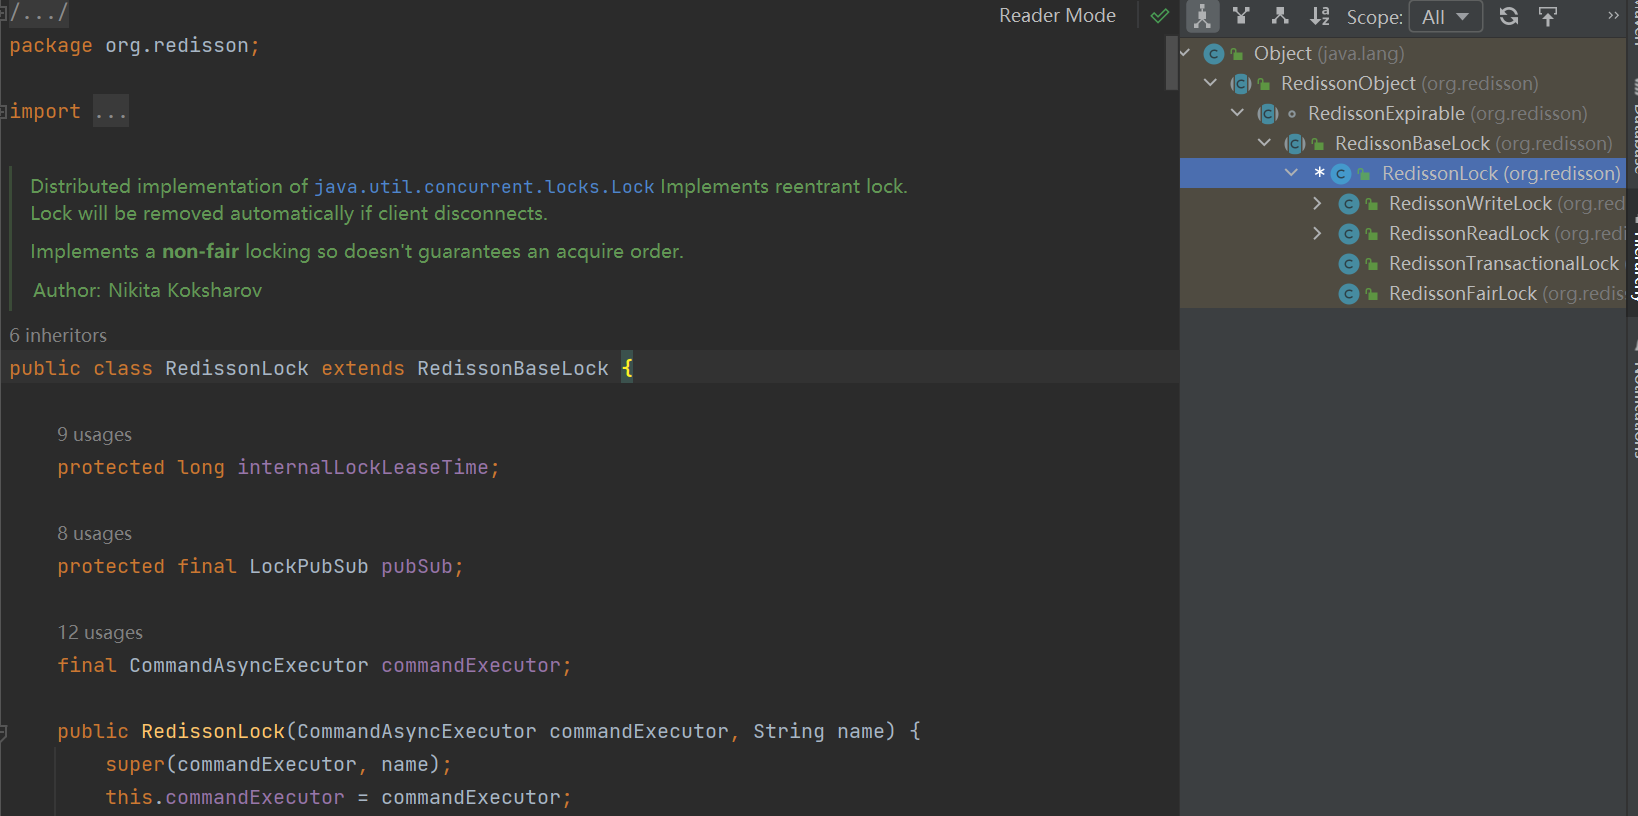
Task: Click the Object class icon
Action: point(1214,54)
